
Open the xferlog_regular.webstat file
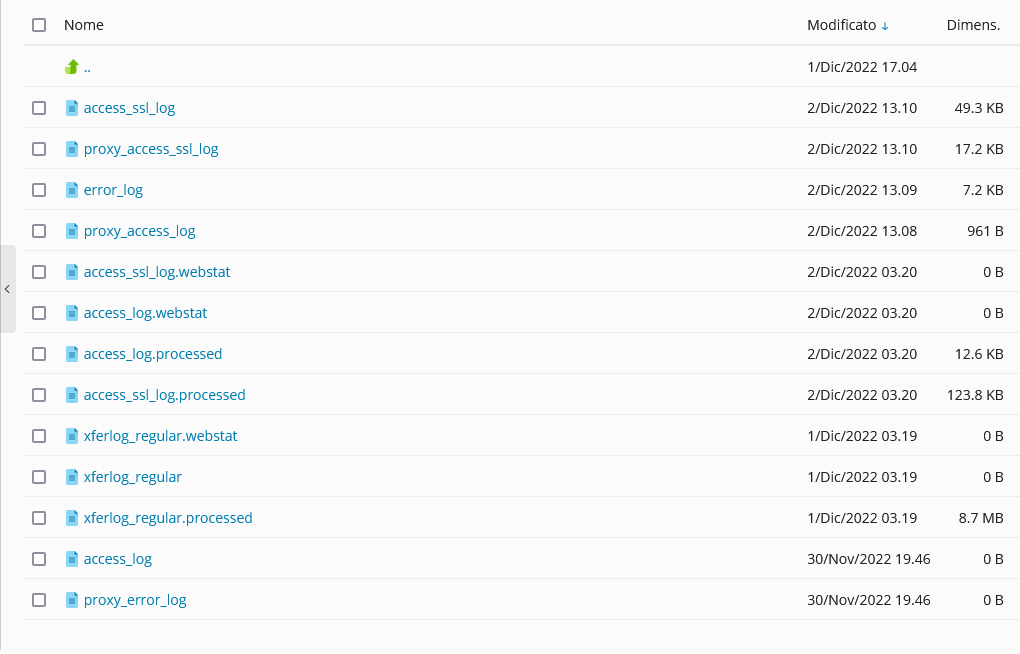point(160,436)
